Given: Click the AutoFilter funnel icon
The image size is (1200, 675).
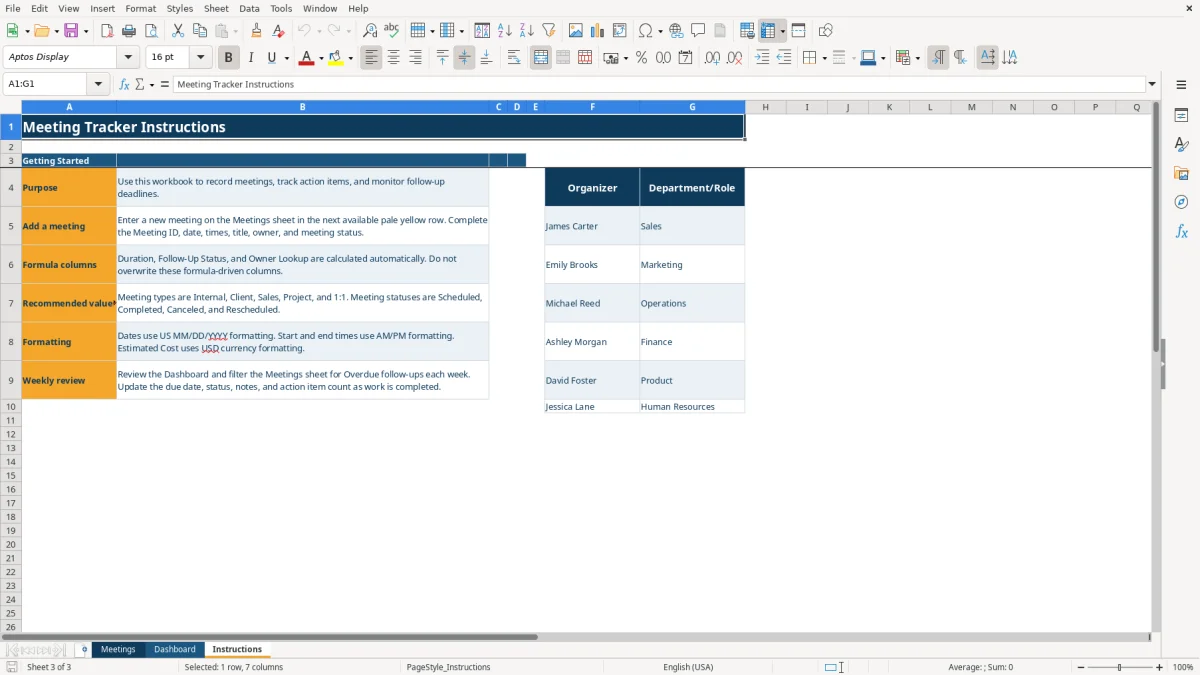Looking at the screenshot, I should 549,31.
